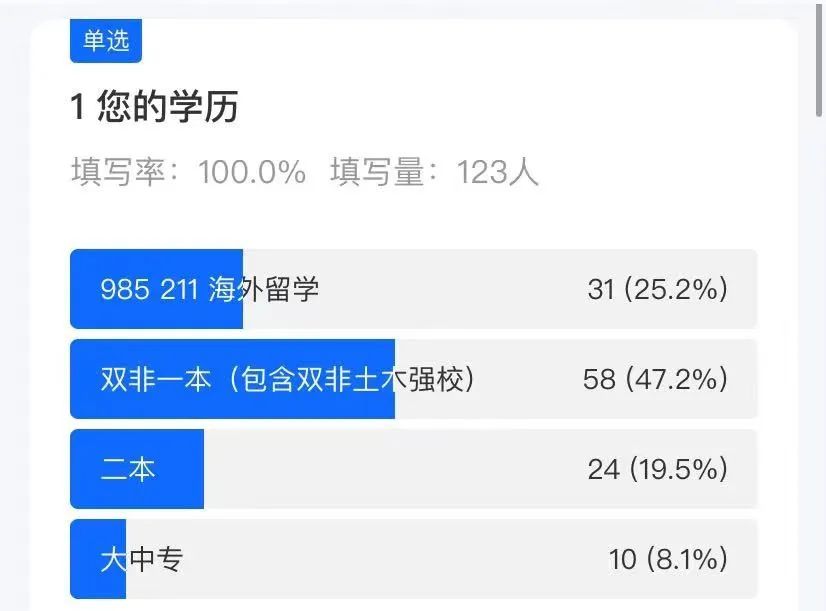Select the 二本 option label
Viewport: 826px width, 611px height.
click(x=128, y=469)
